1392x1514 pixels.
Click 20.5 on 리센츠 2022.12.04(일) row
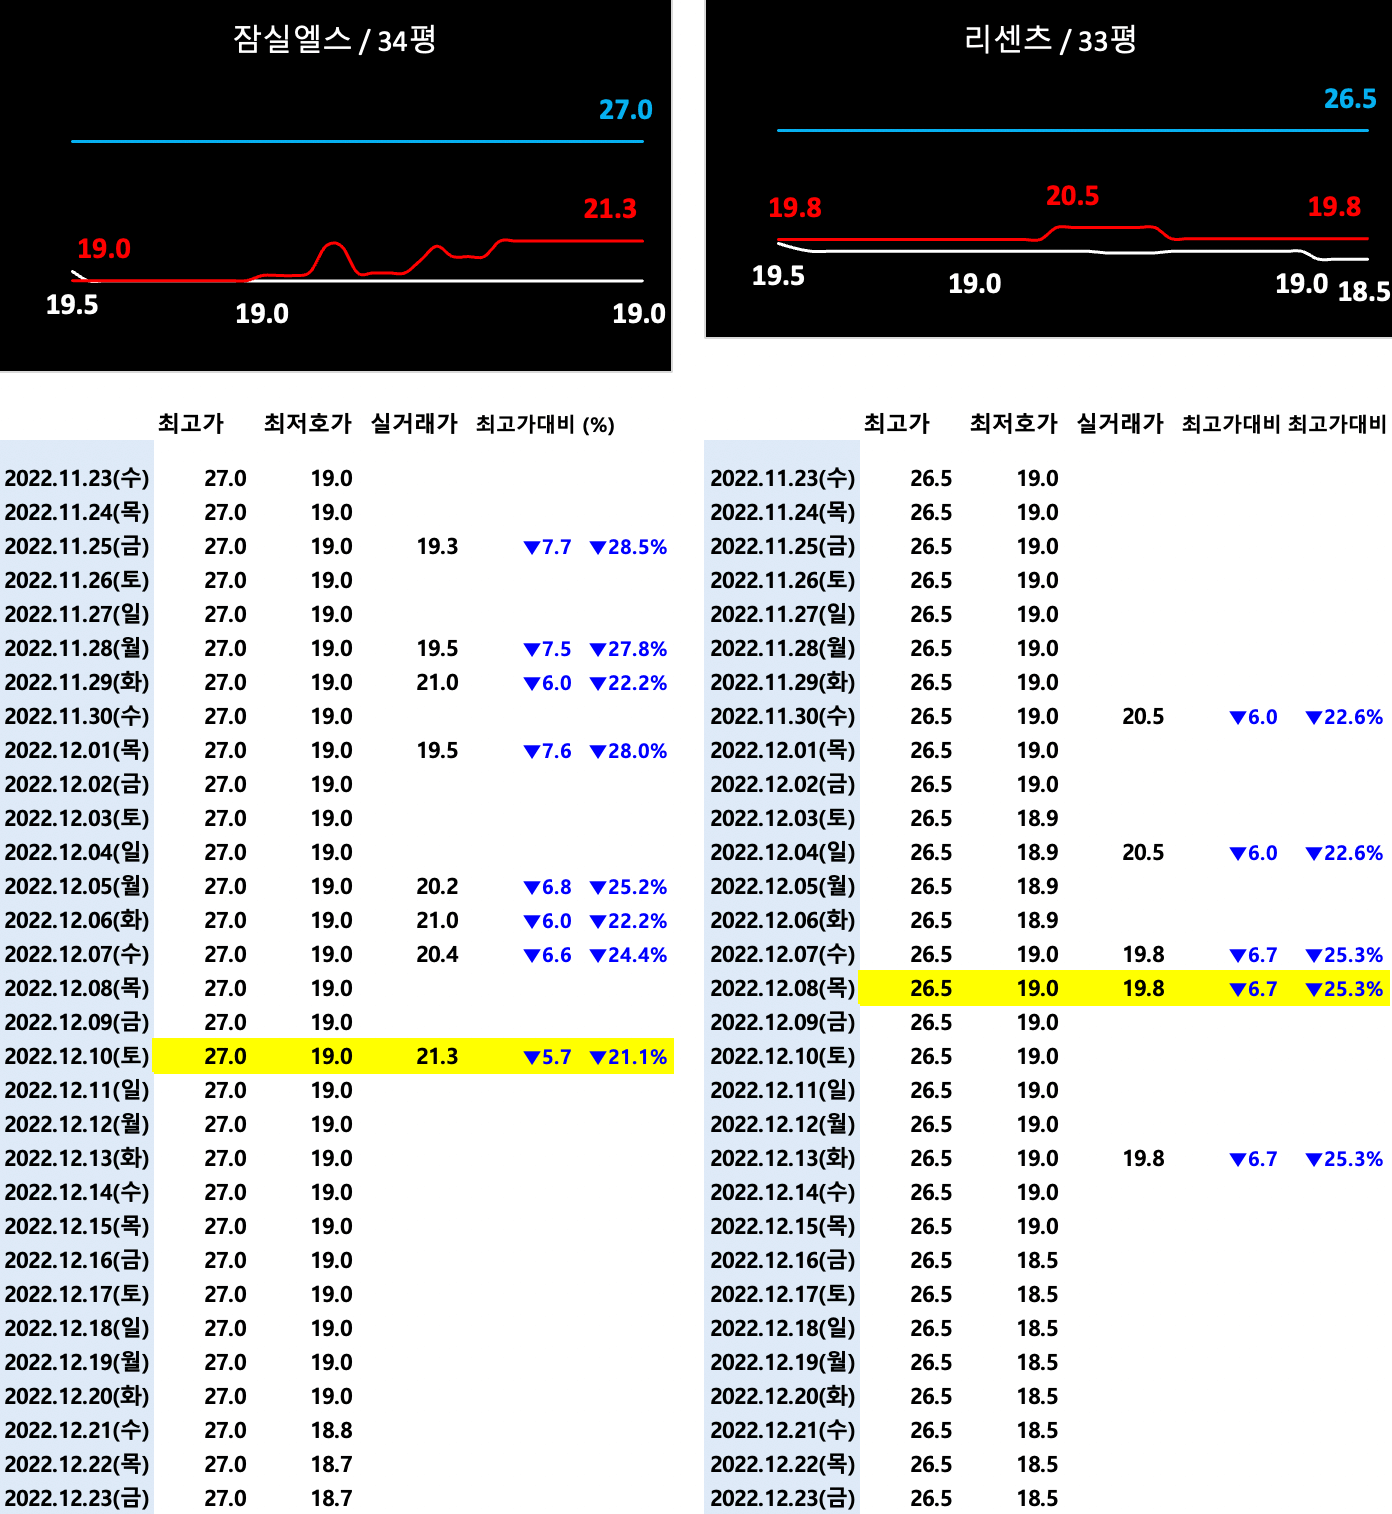[x=1143, y=853]
